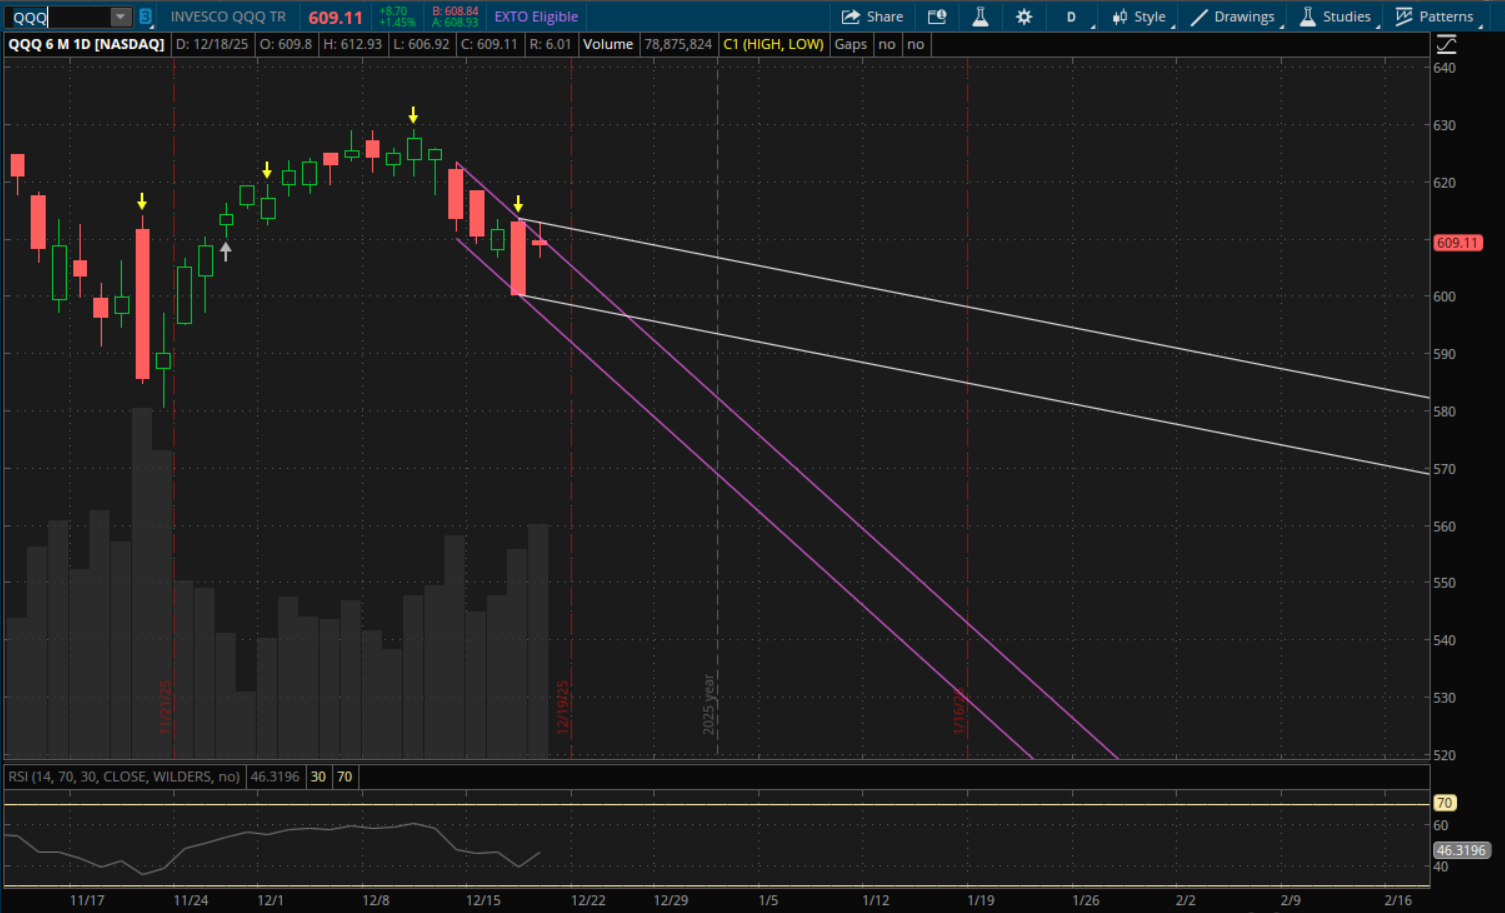This screenshot has height=913, width=1505.
Task: Click yellow down arrow above 11/21 red candle
Action: [x=142, y=202]
